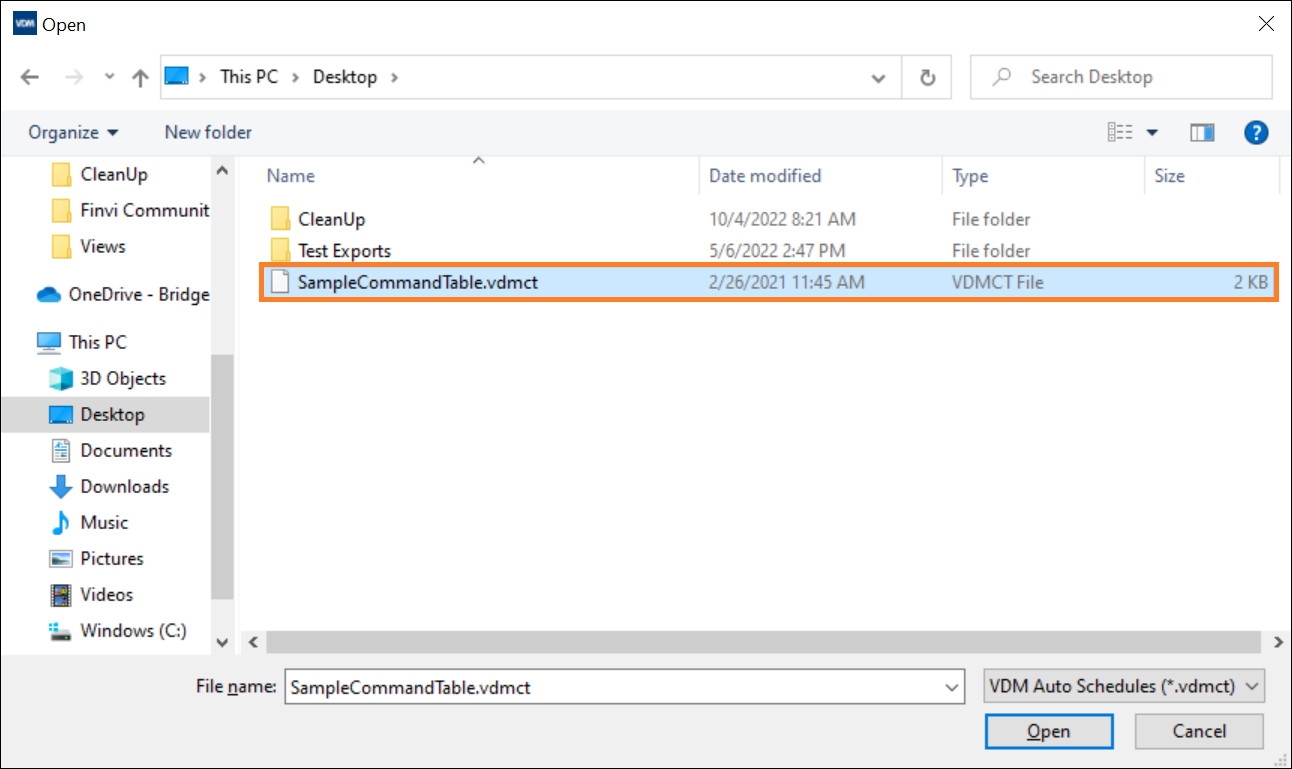
Task: Select This PC in navigation pane
Action: pos(98,342)
